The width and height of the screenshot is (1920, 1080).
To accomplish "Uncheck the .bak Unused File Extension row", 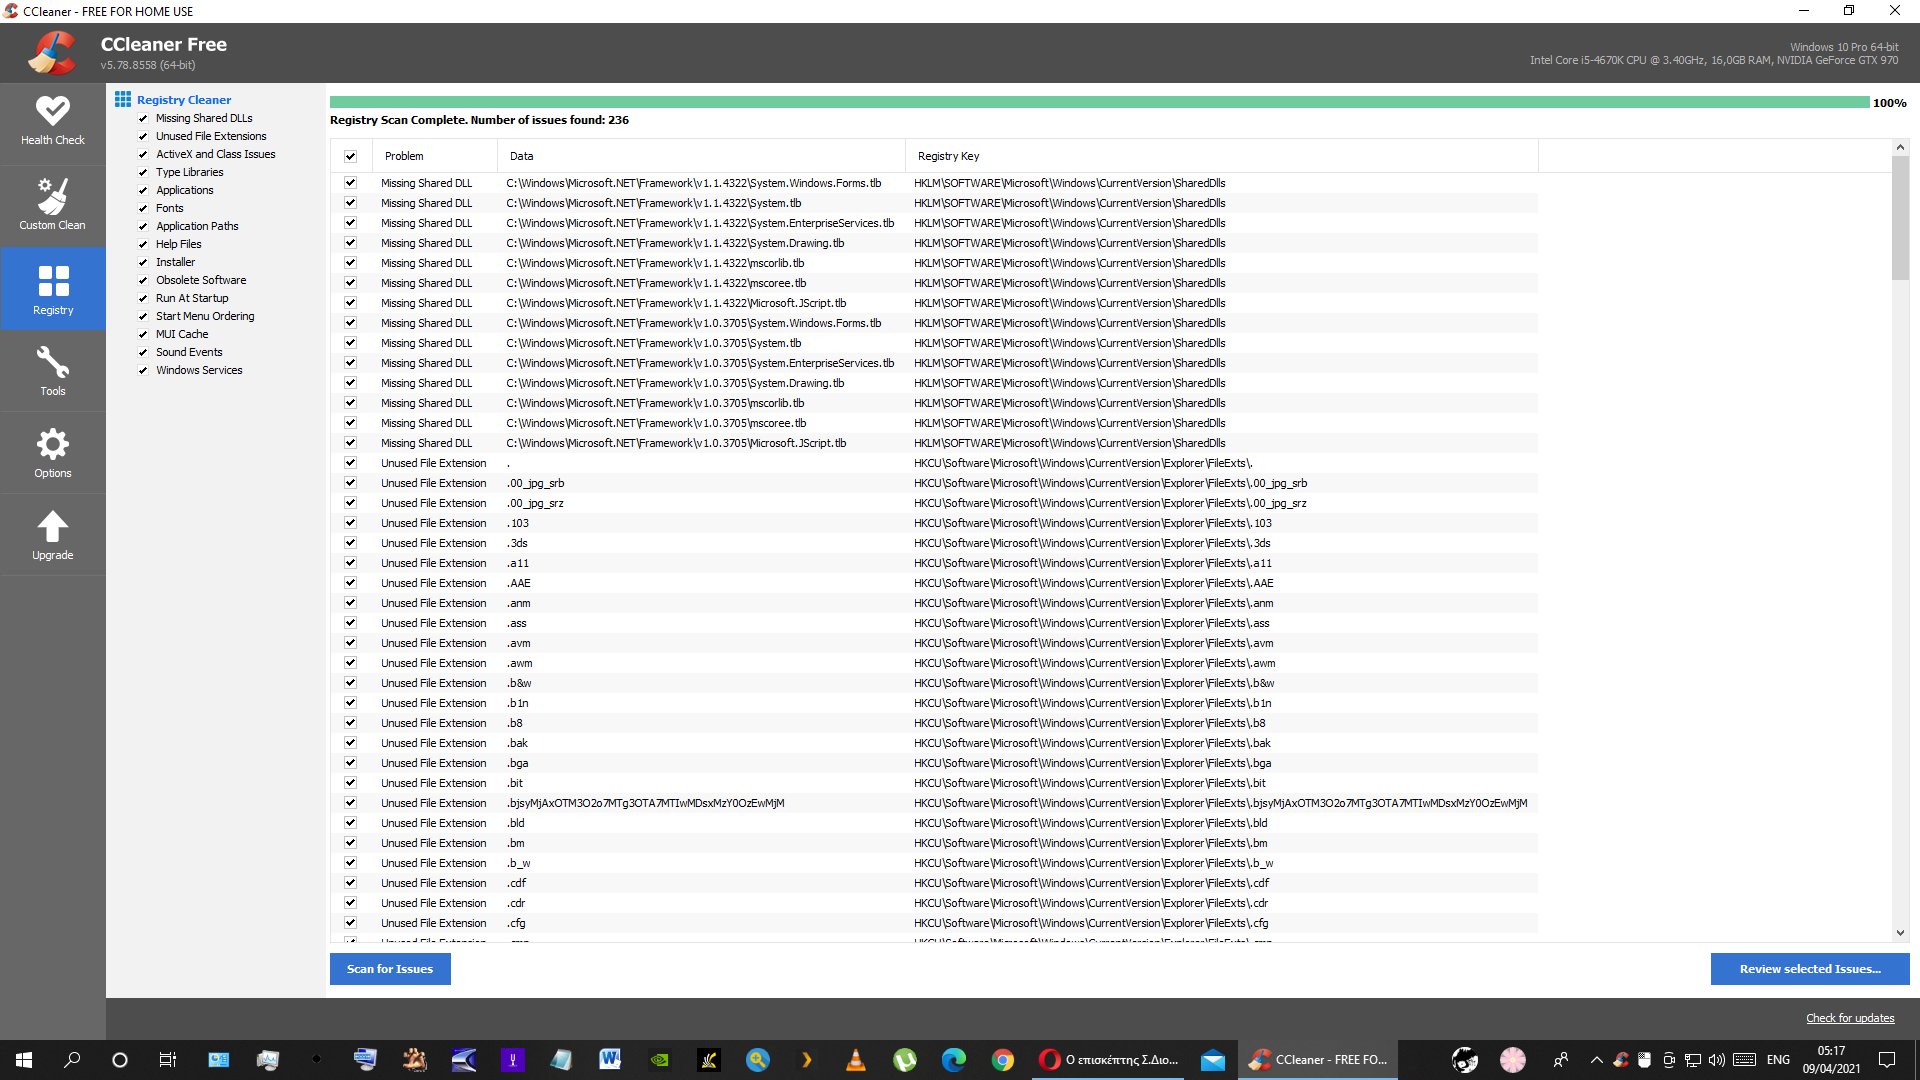I will pyautogui.click(x=350, y=743).
